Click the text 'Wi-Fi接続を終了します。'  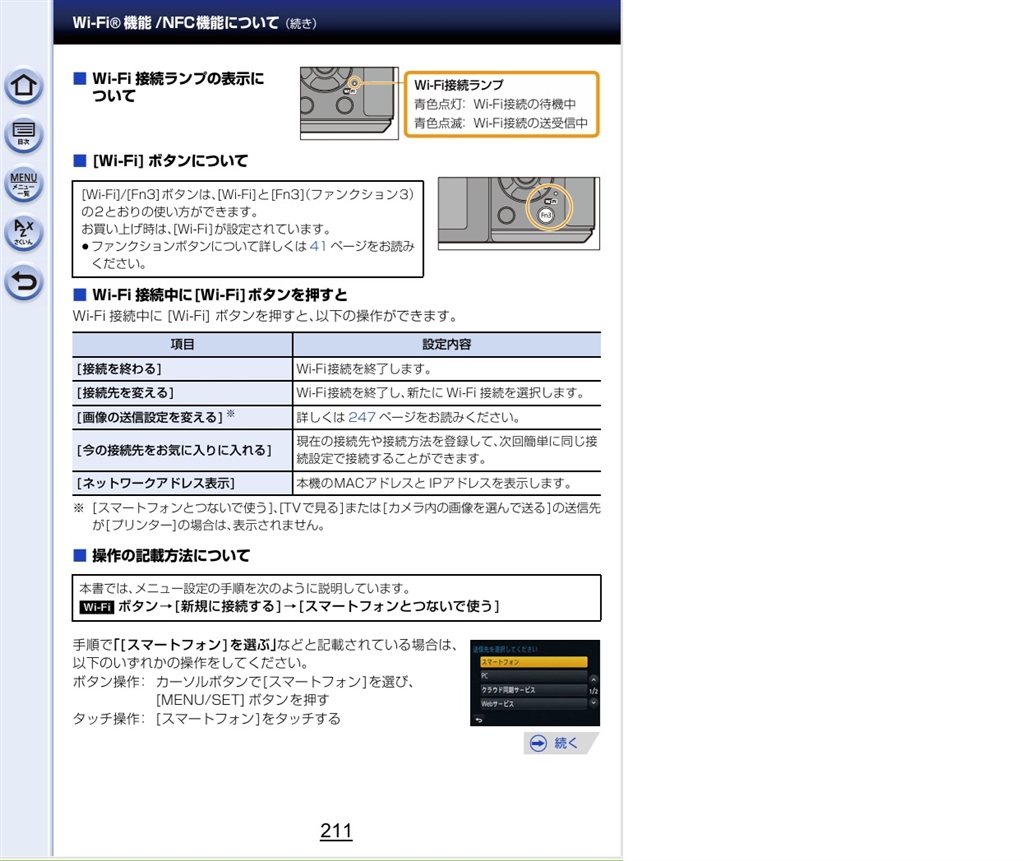(x=364, y=369)
